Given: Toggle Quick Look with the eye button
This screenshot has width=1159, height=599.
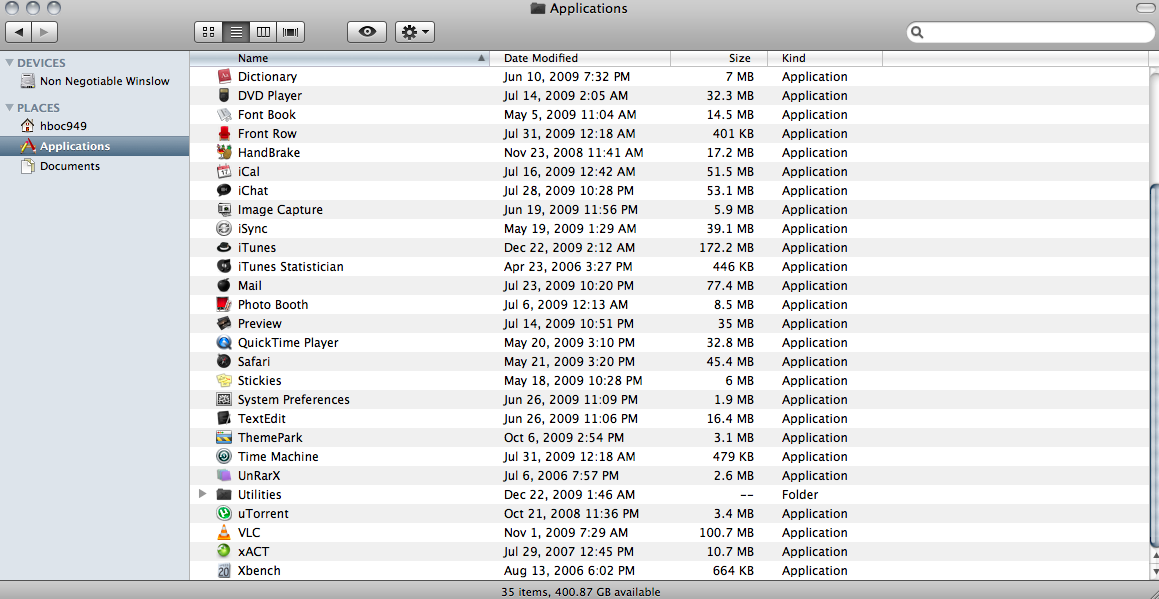Looking at the screenshot, I should point(367,32).
